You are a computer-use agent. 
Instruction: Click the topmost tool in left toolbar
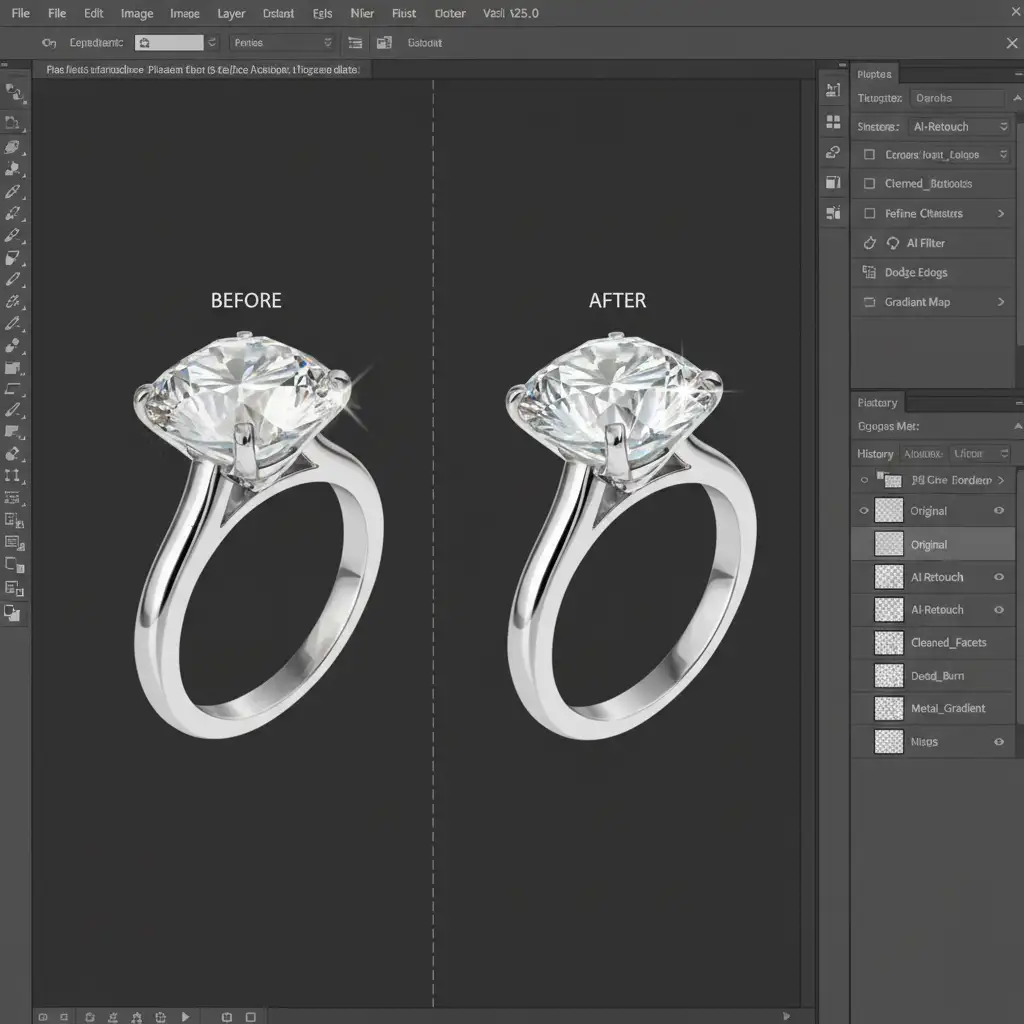pos(14,93)
